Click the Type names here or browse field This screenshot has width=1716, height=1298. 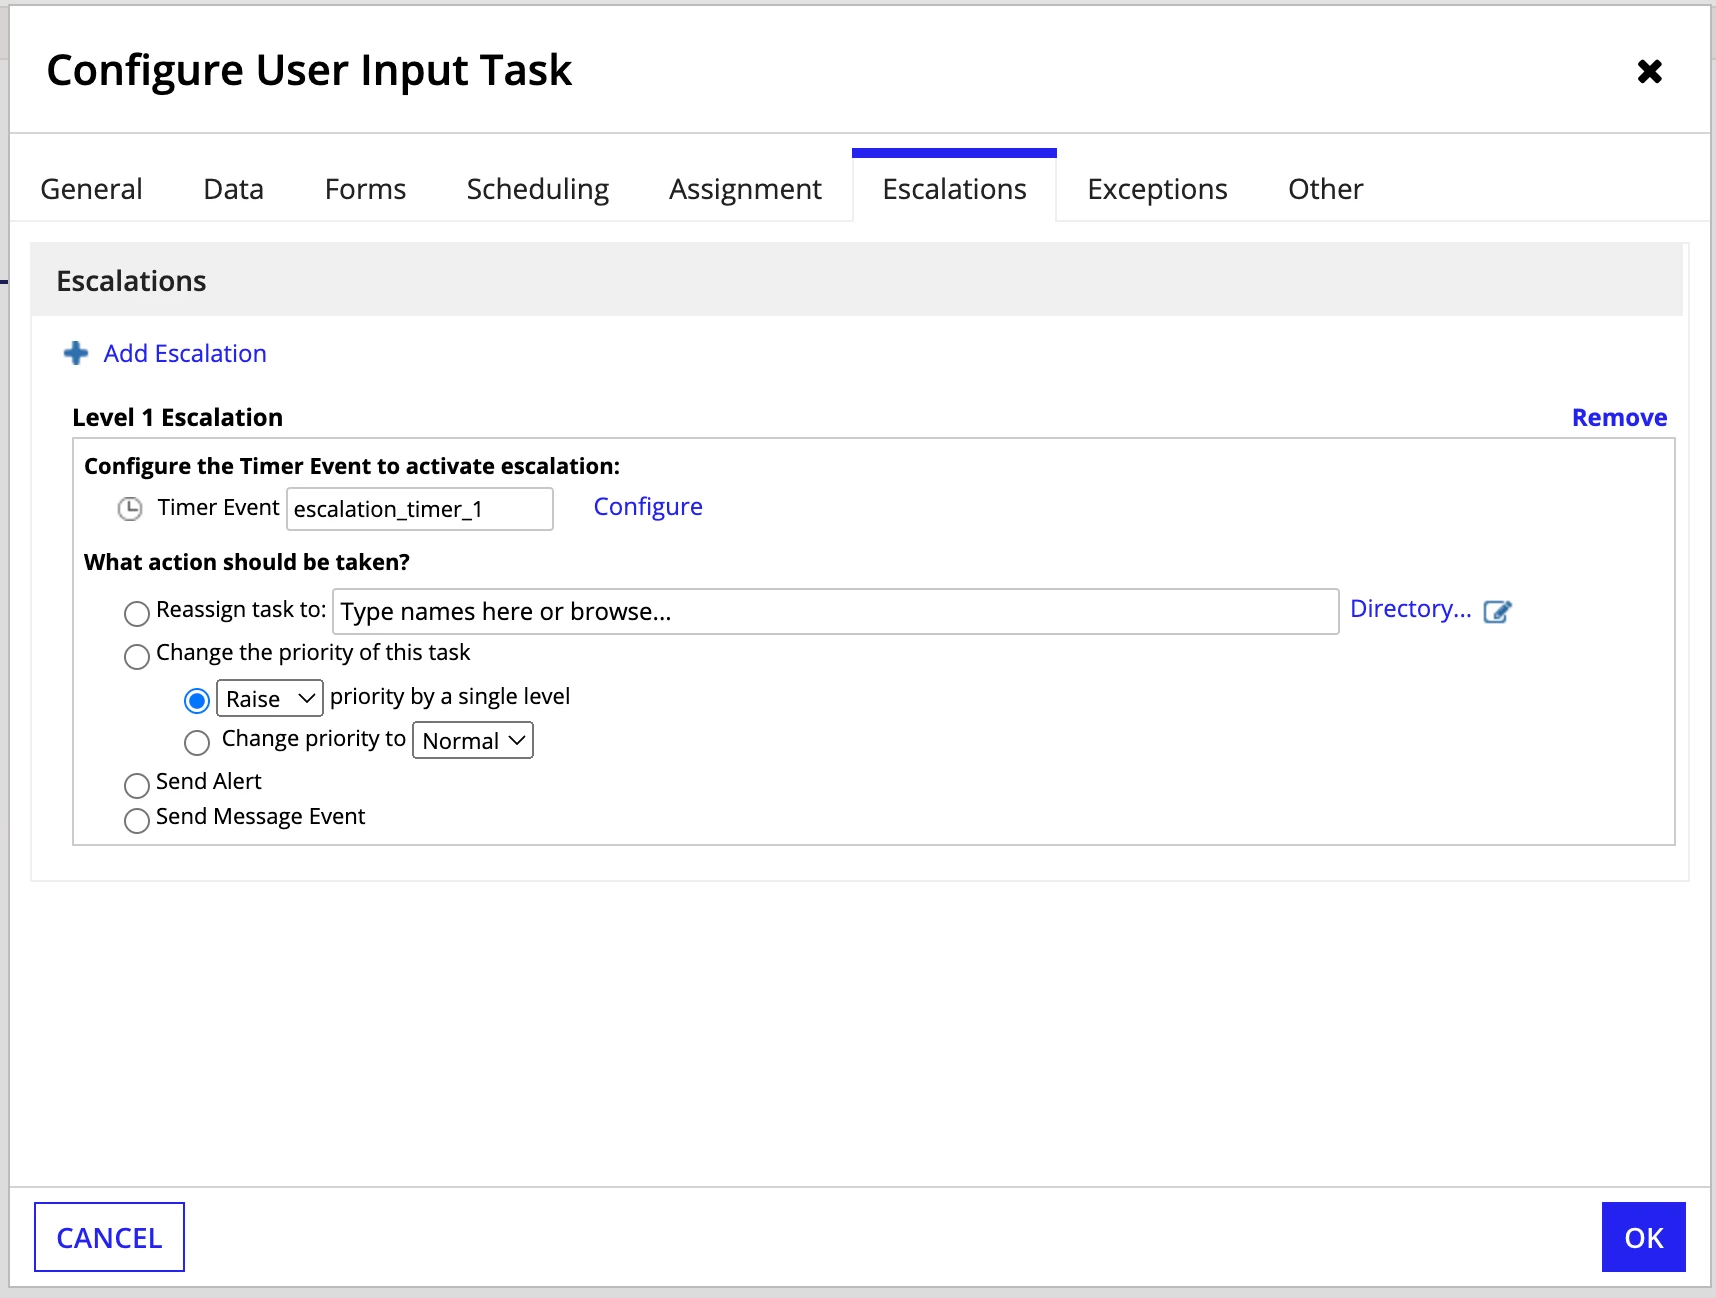(x=835, y=611)
